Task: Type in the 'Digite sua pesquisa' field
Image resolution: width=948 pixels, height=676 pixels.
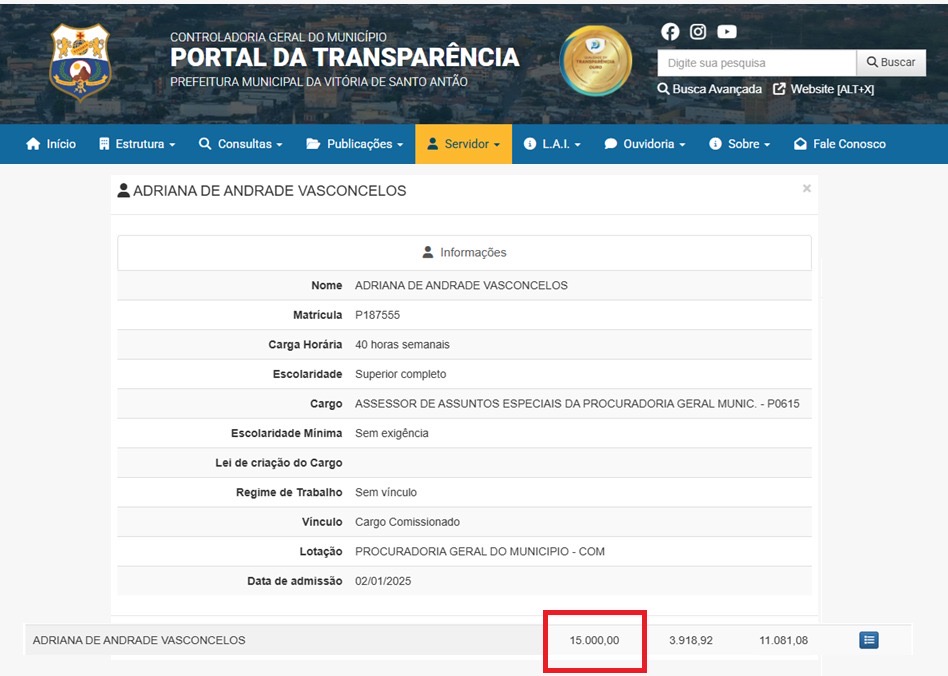Action: tap(756, 62)
